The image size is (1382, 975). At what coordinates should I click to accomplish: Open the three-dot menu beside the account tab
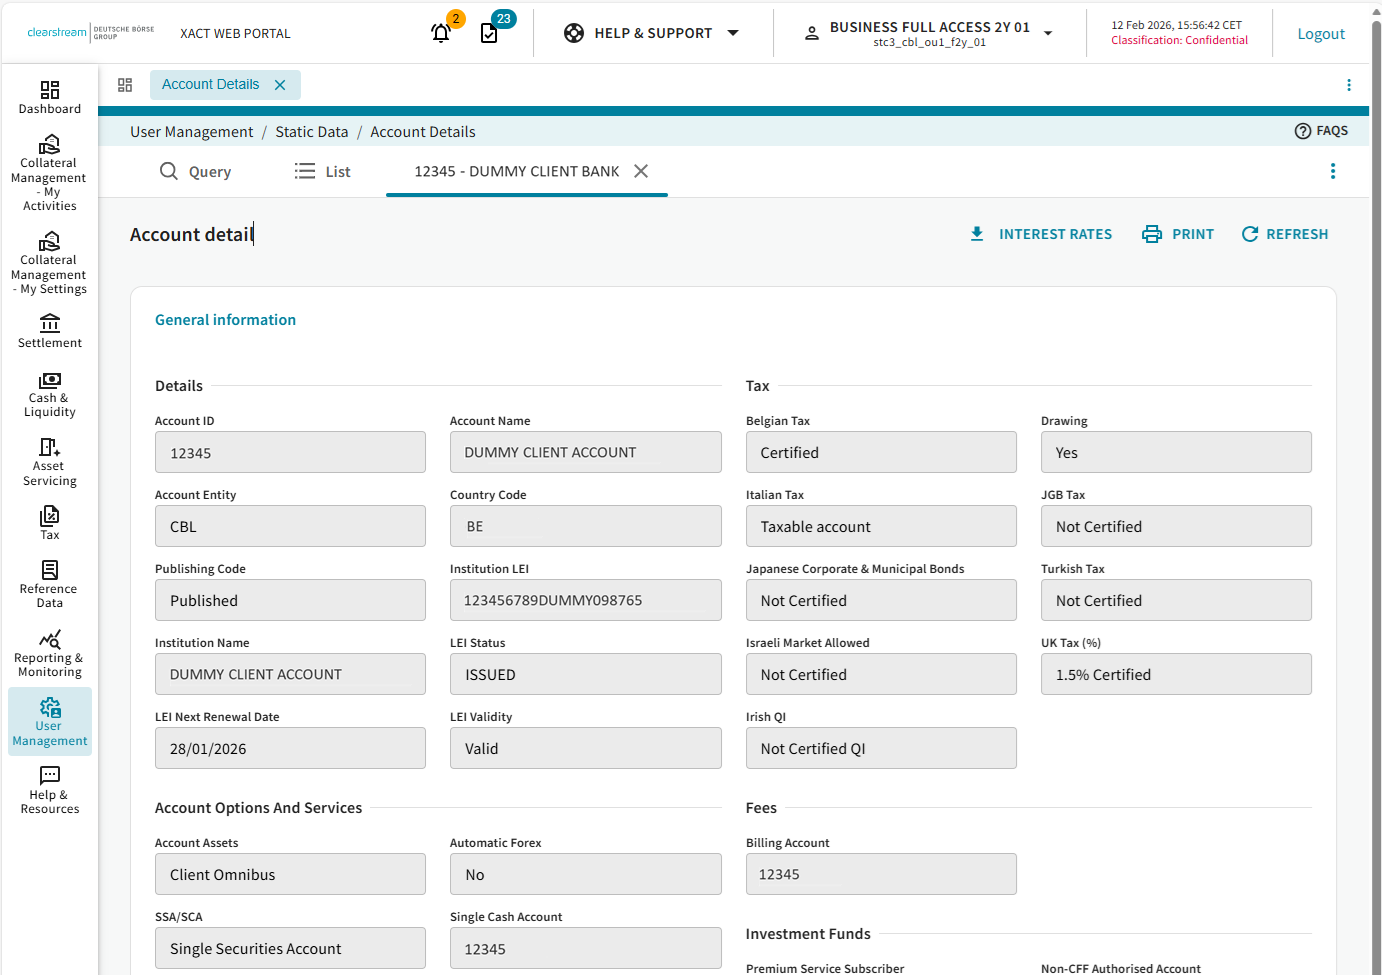[1332, 171]
